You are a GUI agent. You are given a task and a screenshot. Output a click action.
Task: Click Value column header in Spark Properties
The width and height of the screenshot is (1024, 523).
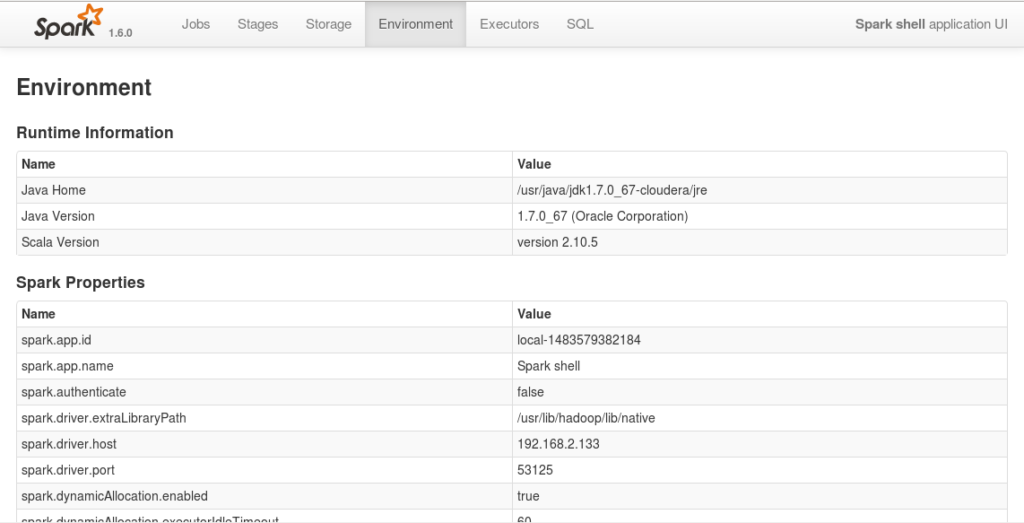tap(534, 314)
